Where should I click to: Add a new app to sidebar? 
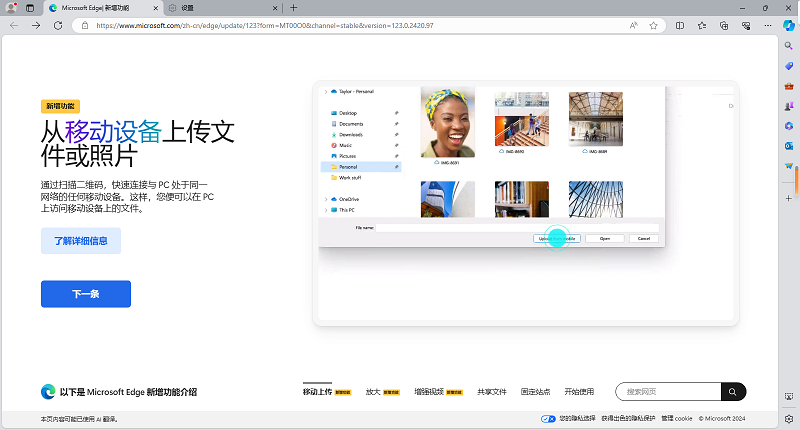click(789, 198)
